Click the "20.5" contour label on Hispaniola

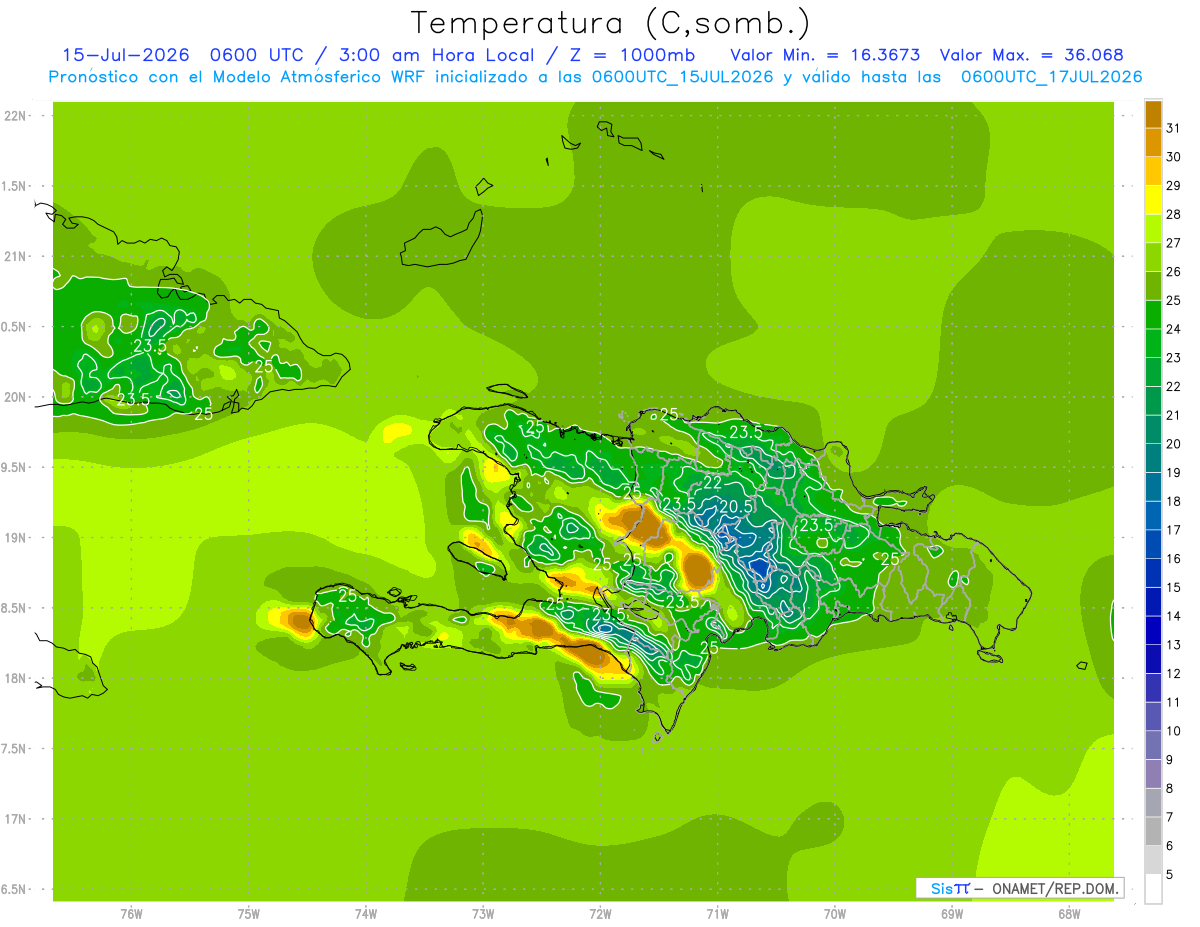pos(736,508)
